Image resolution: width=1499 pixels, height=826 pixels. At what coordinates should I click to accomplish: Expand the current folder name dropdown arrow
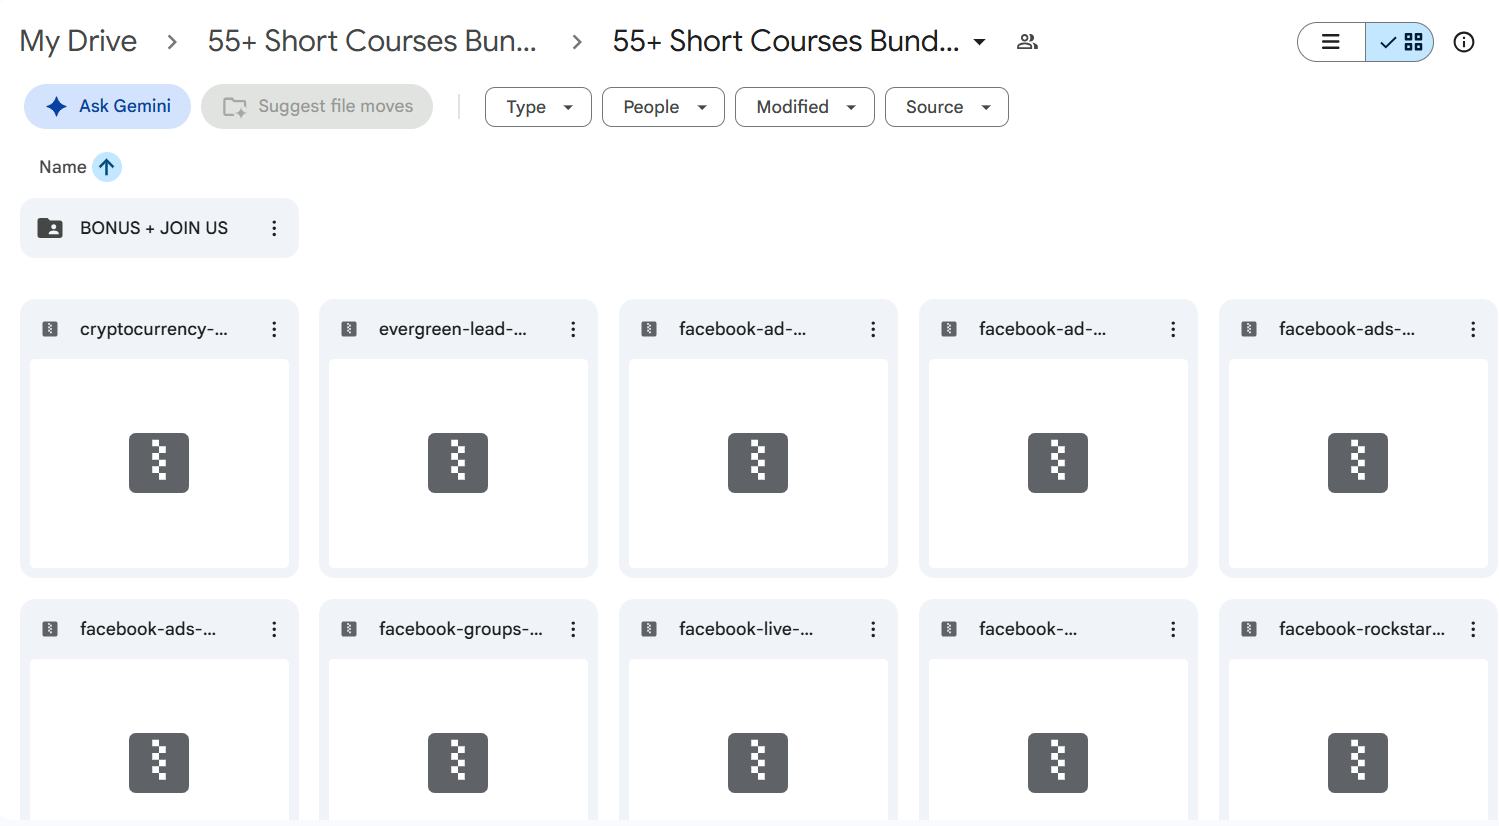[980, 42]
